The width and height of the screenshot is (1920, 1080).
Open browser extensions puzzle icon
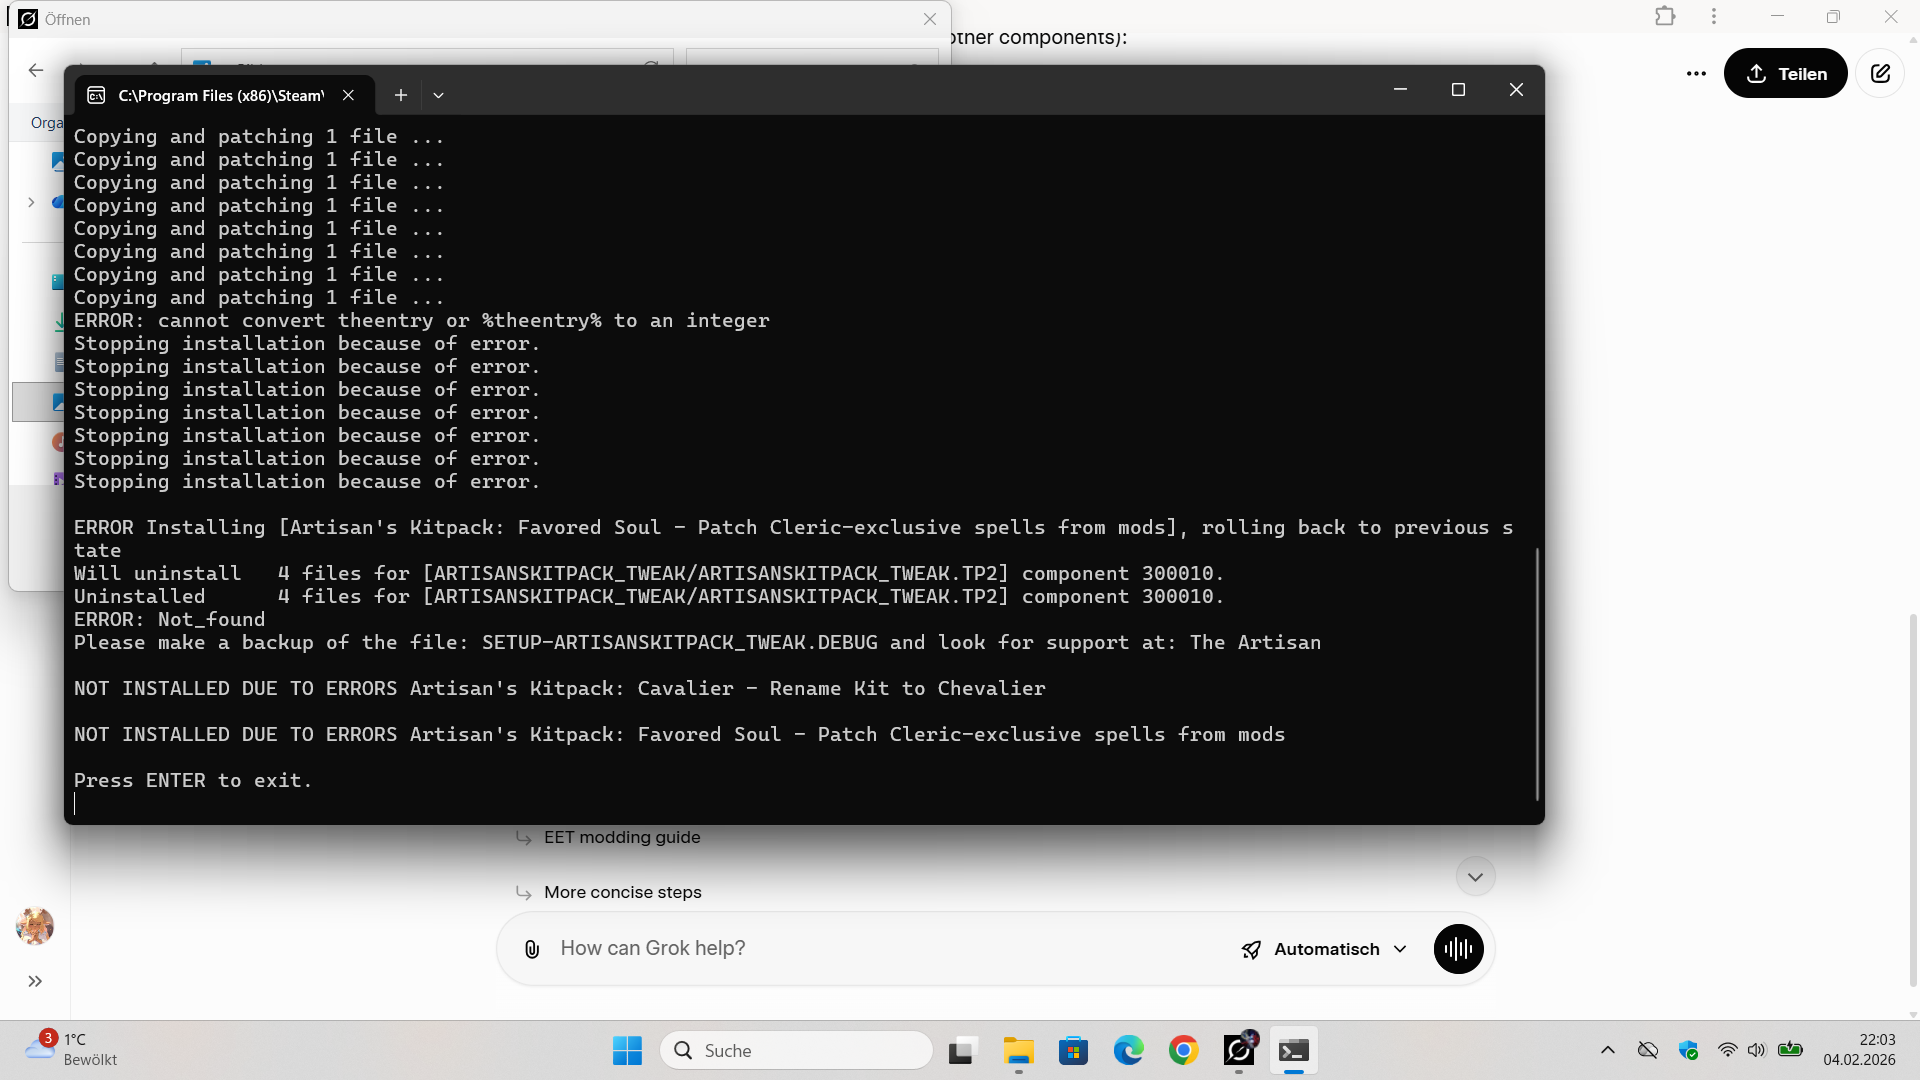(1665, 16)
